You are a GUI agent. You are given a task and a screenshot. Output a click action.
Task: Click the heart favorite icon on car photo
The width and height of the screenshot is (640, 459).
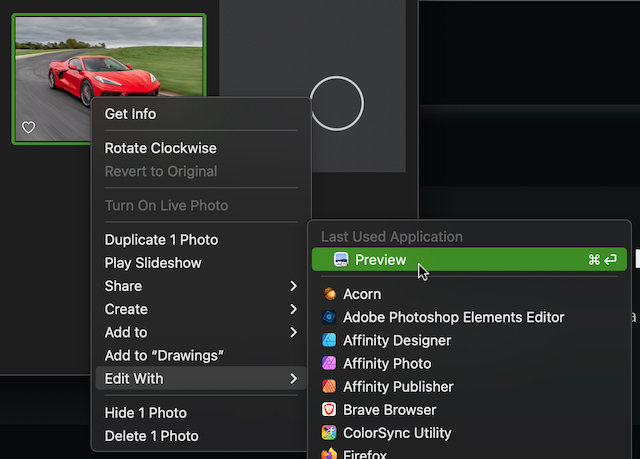coord(28,127)
